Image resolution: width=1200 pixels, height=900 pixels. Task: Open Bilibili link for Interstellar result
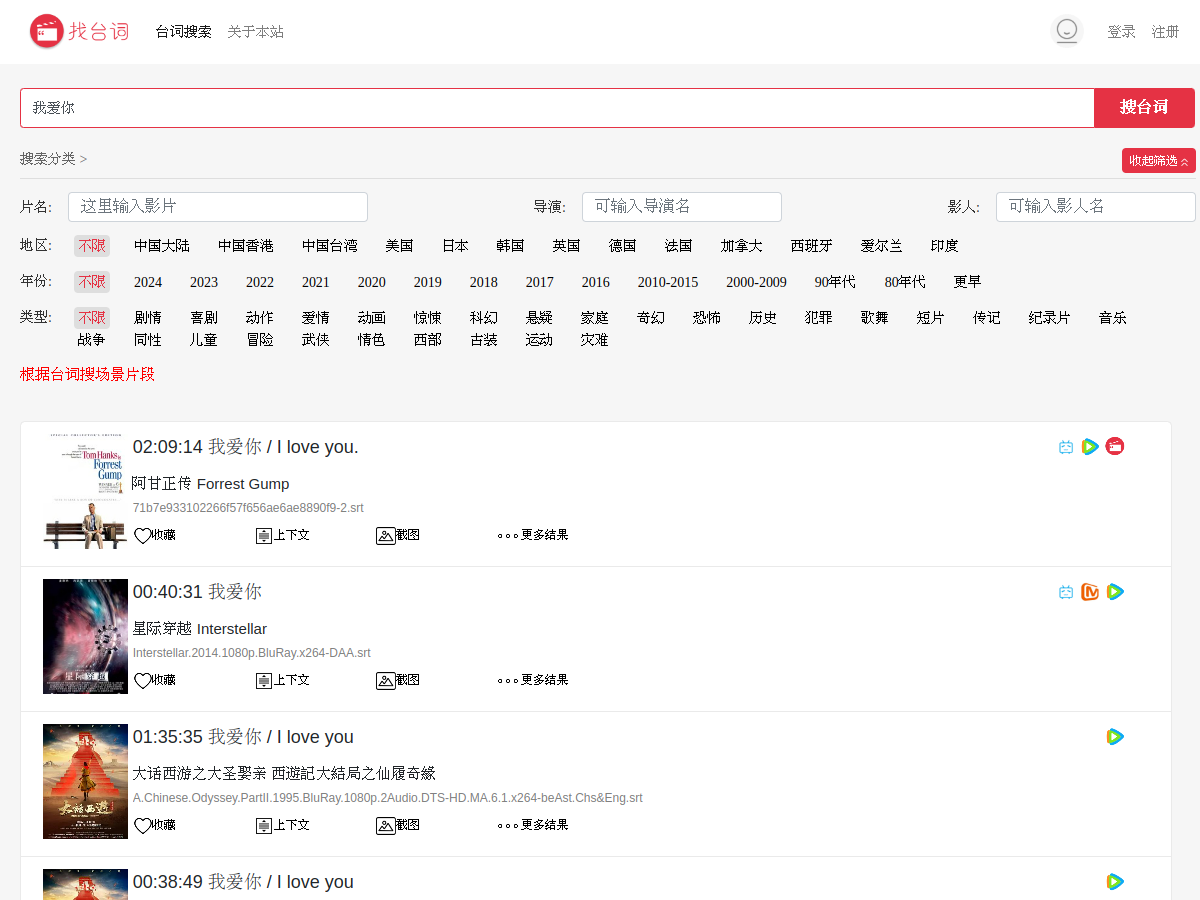[x=1066, y=592]
